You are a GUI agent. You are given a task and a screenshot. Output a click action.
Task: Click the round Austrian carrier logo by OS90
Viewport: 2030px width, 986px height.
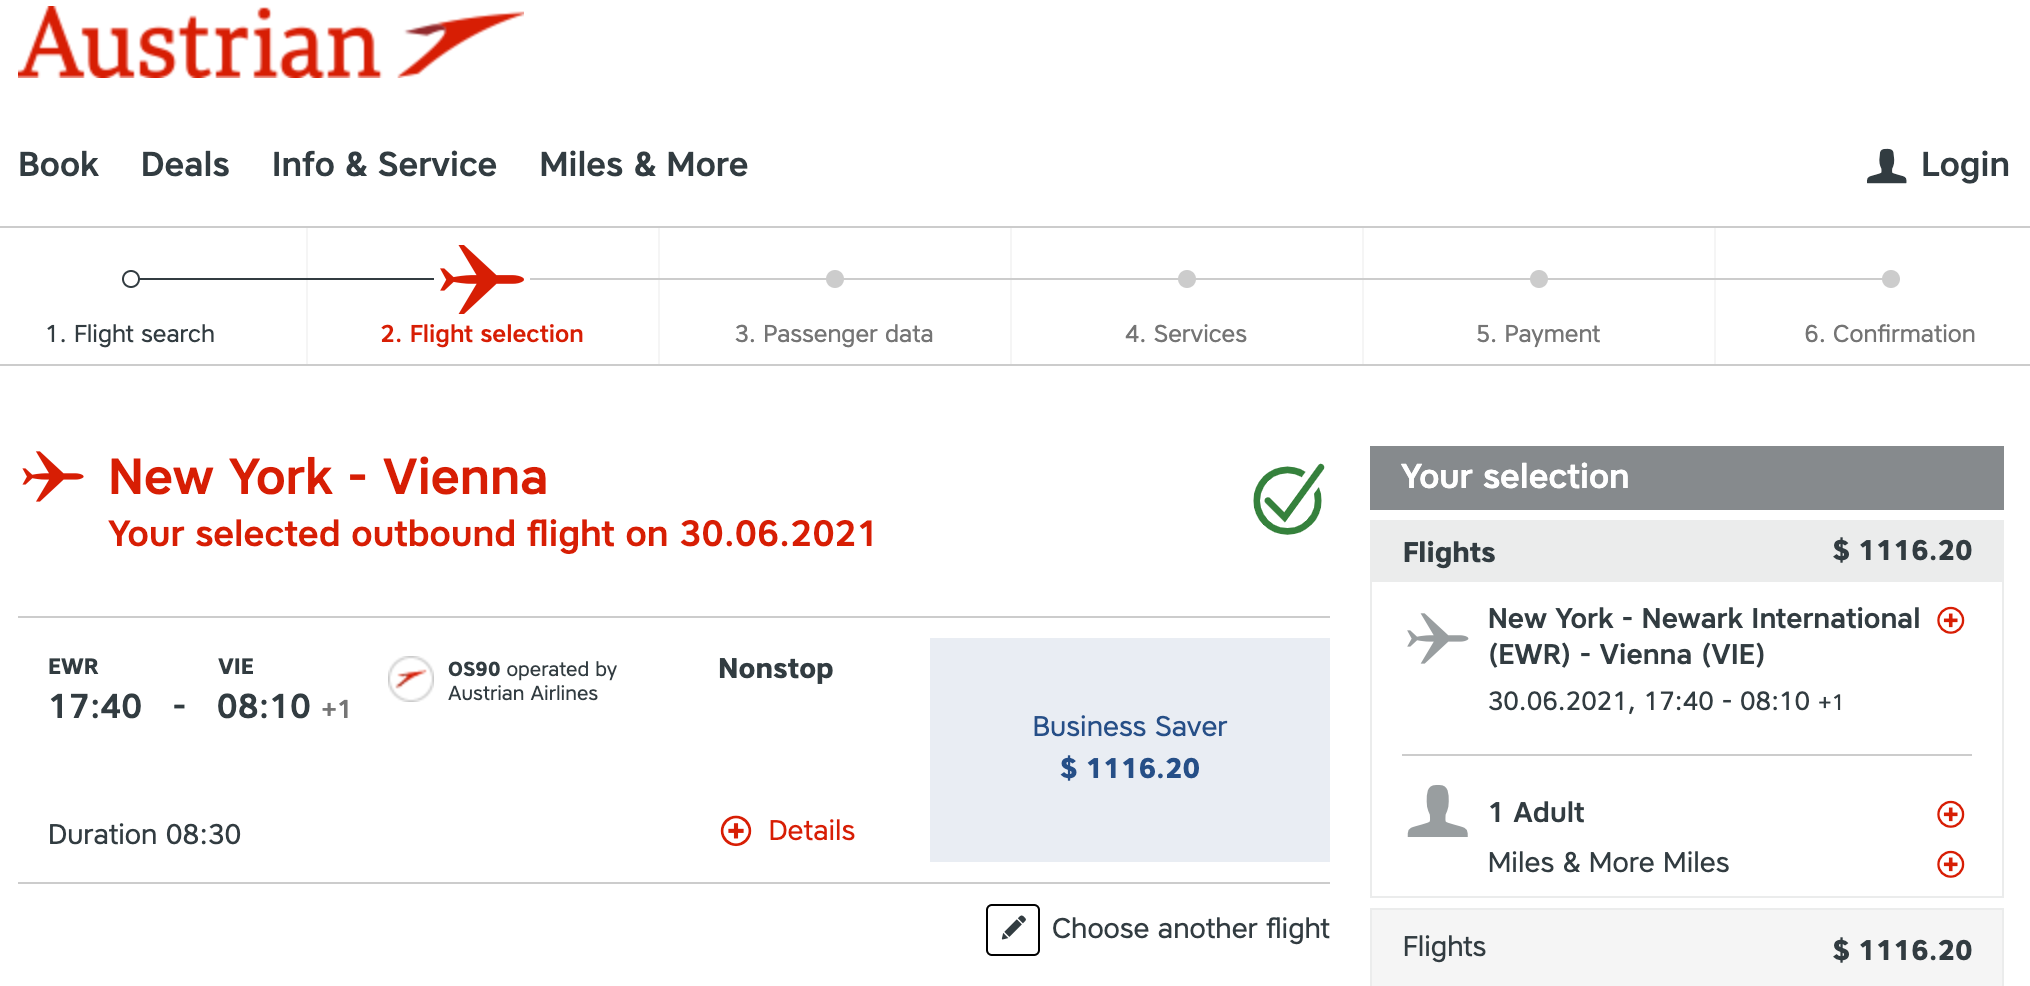coord(410,679)
